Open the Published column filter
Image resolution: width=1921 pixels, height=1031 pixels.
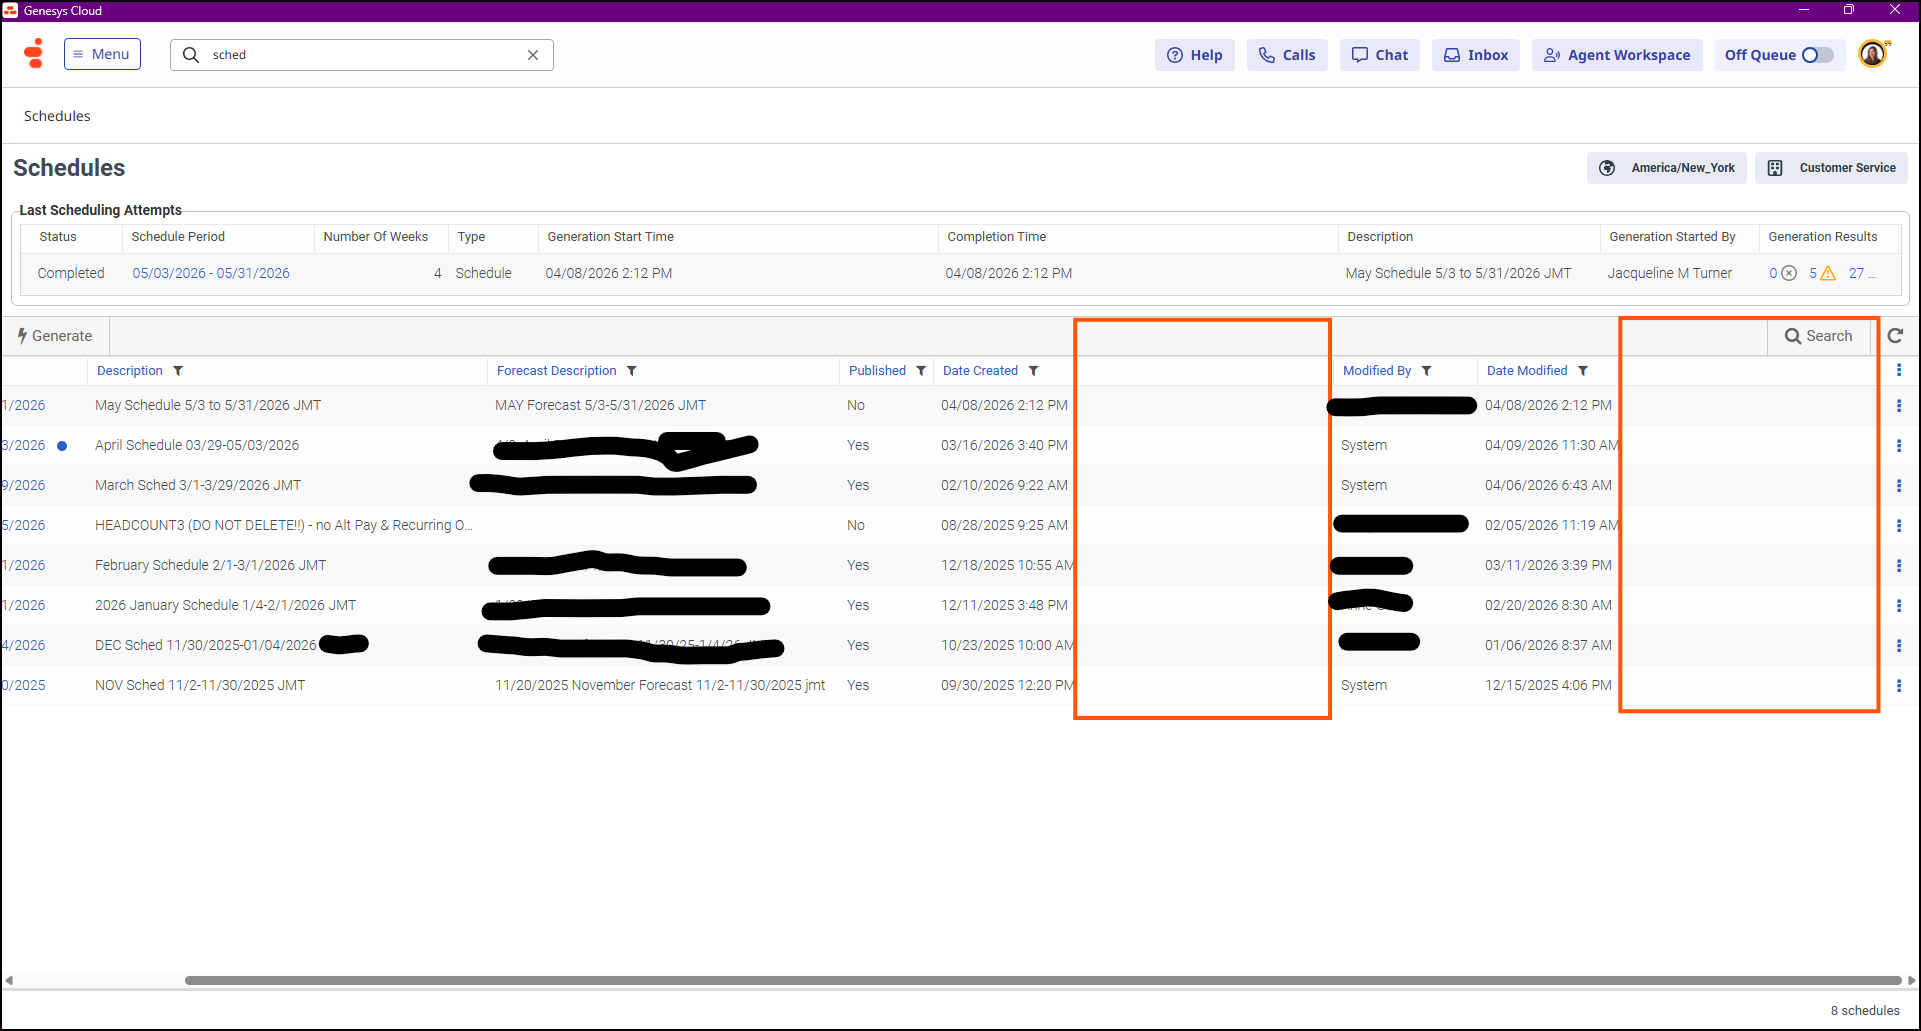click(921, 371)
